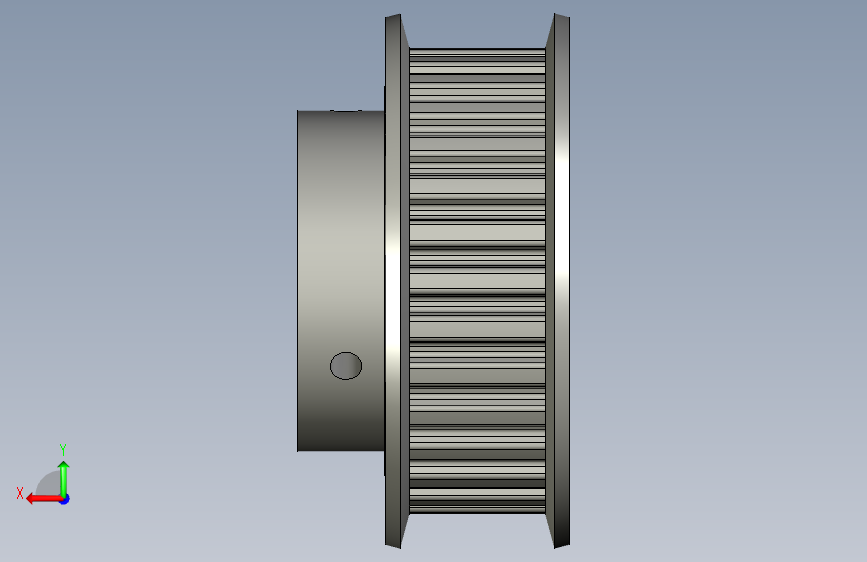
Task: Click the green Y axis arrow
Action: (x=64, y=478)
